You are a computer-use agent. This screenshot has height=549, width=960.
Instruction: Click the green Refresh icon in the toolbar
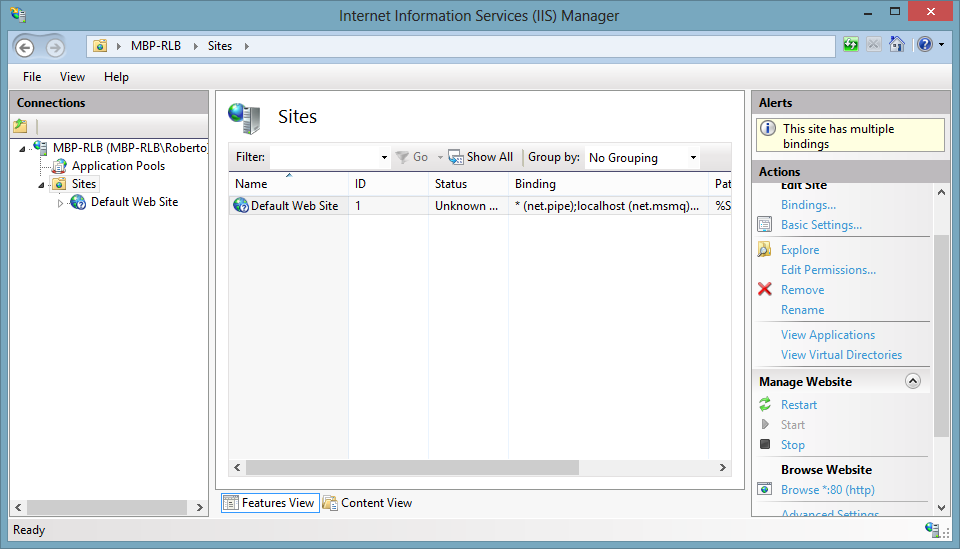[850, 45]
